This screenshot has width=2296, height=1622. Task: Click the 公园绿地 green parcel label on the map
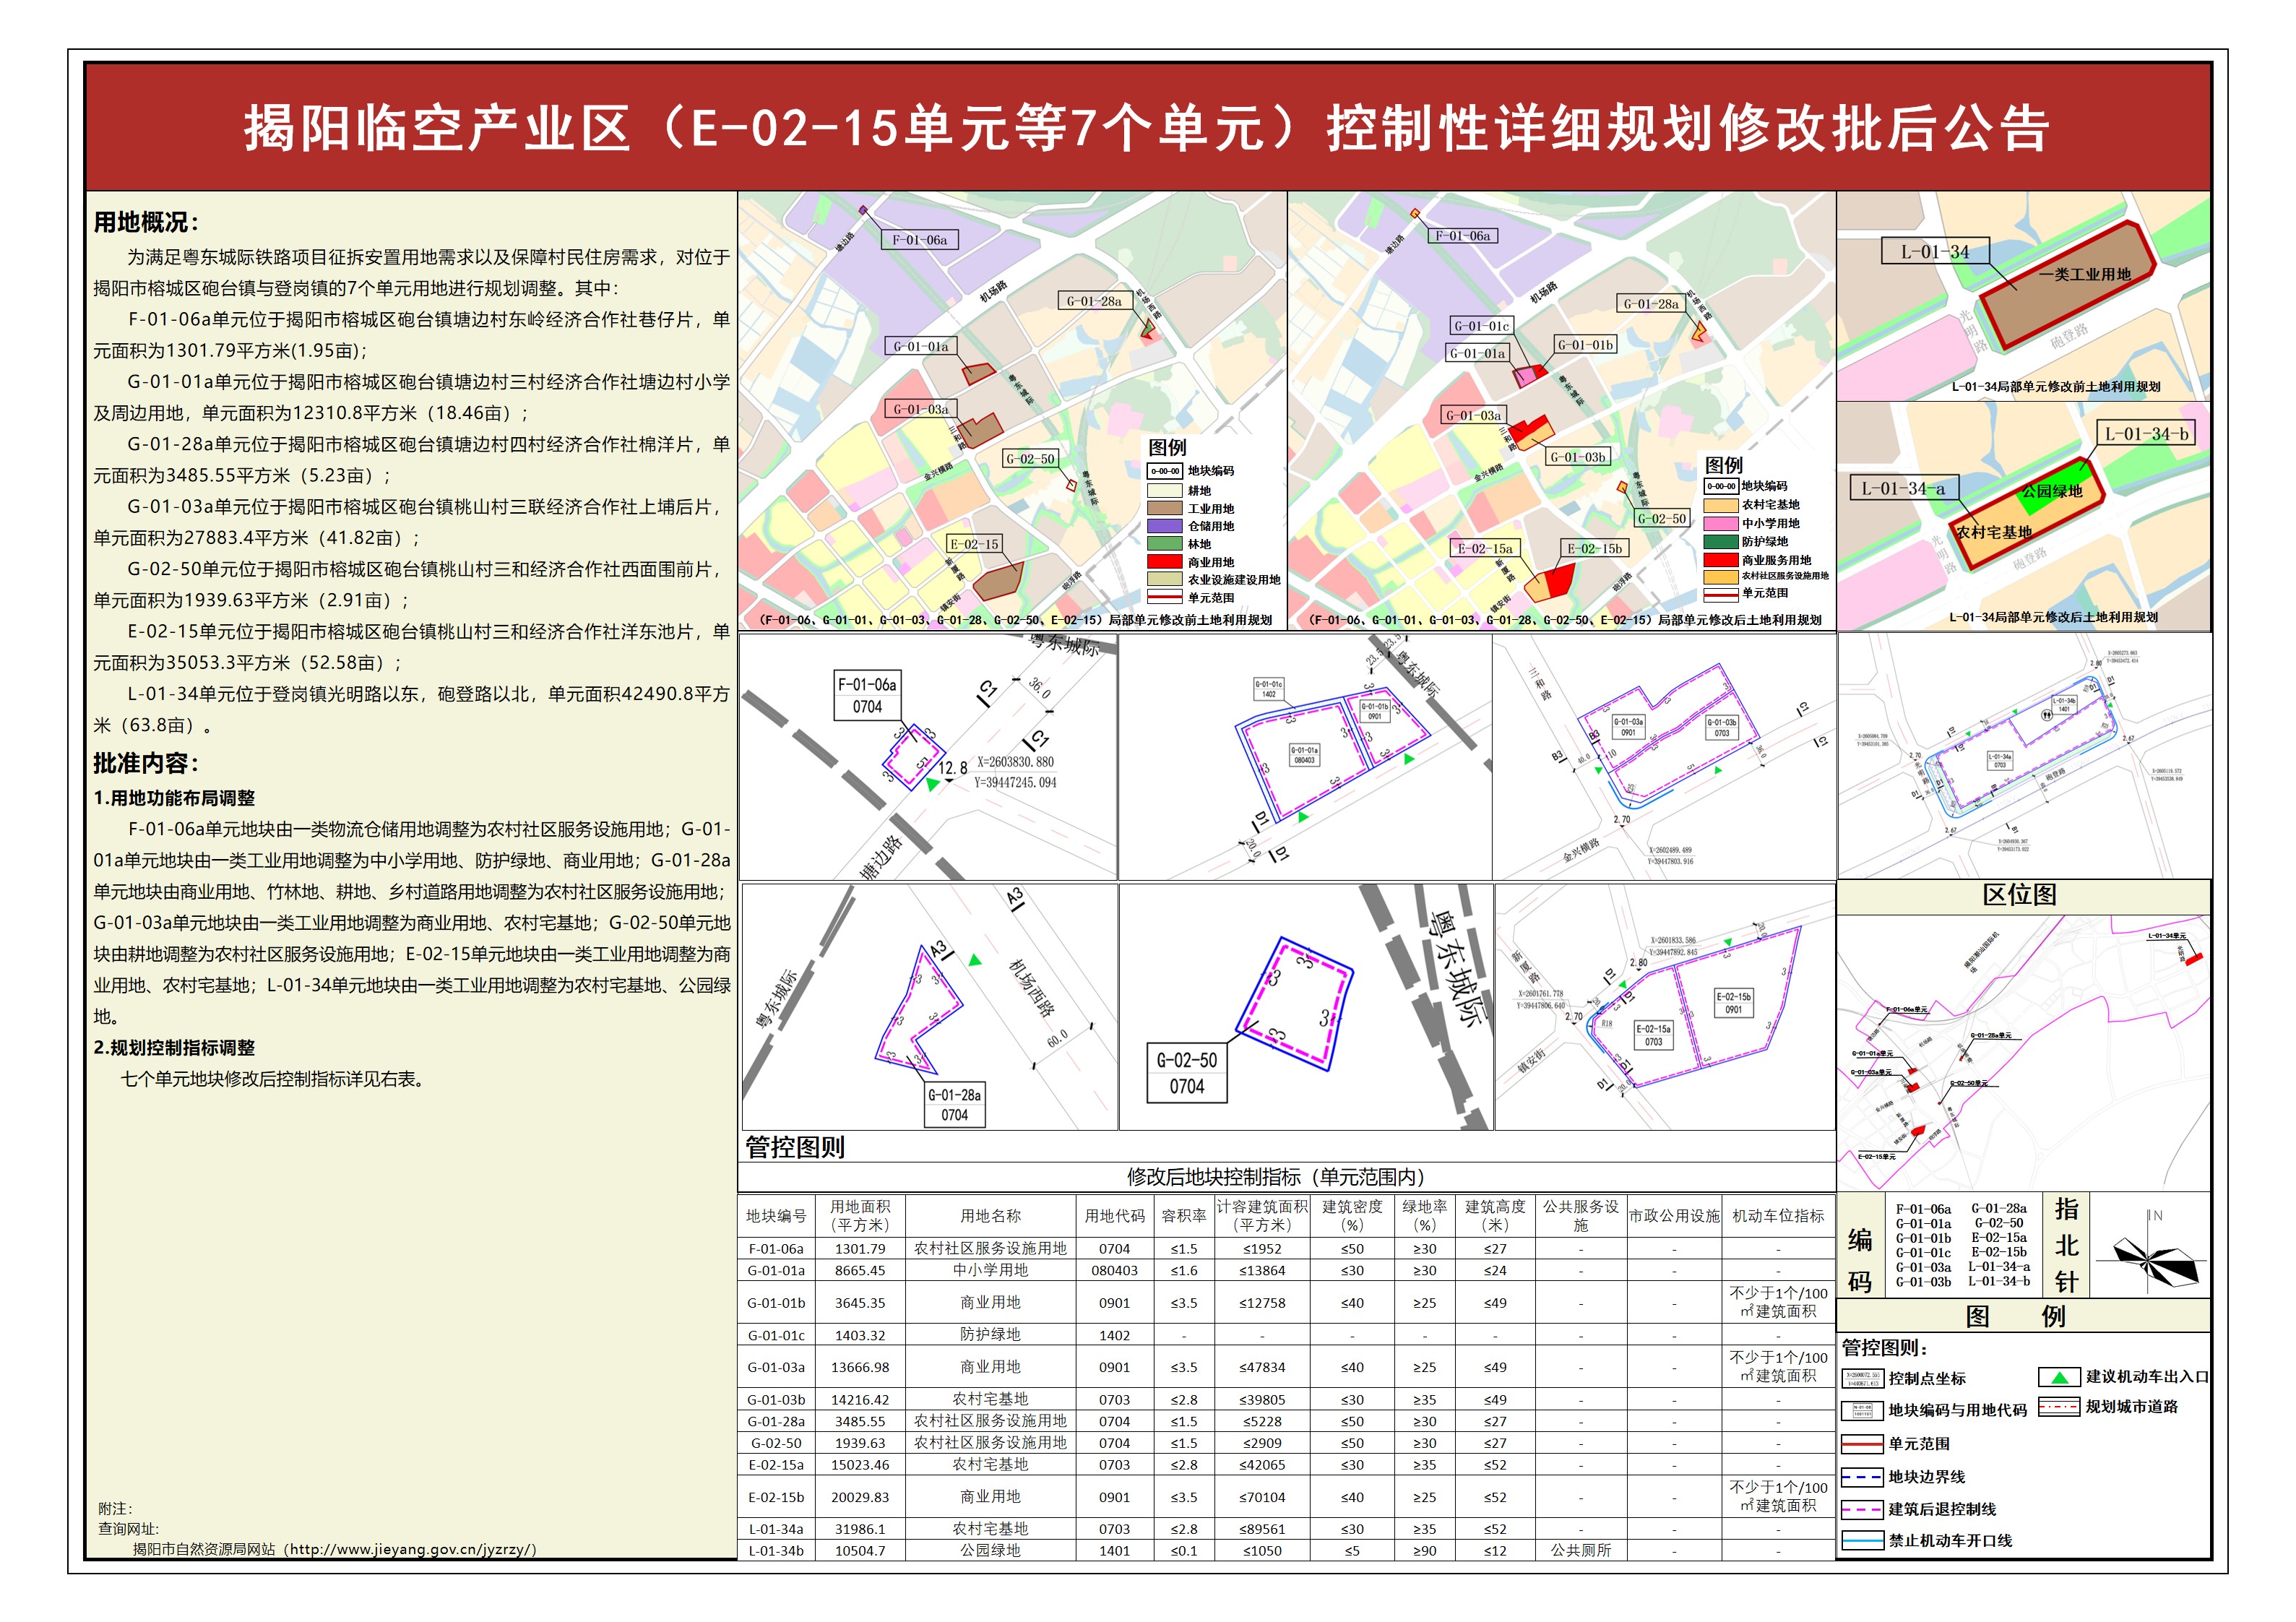(2052, 491)
